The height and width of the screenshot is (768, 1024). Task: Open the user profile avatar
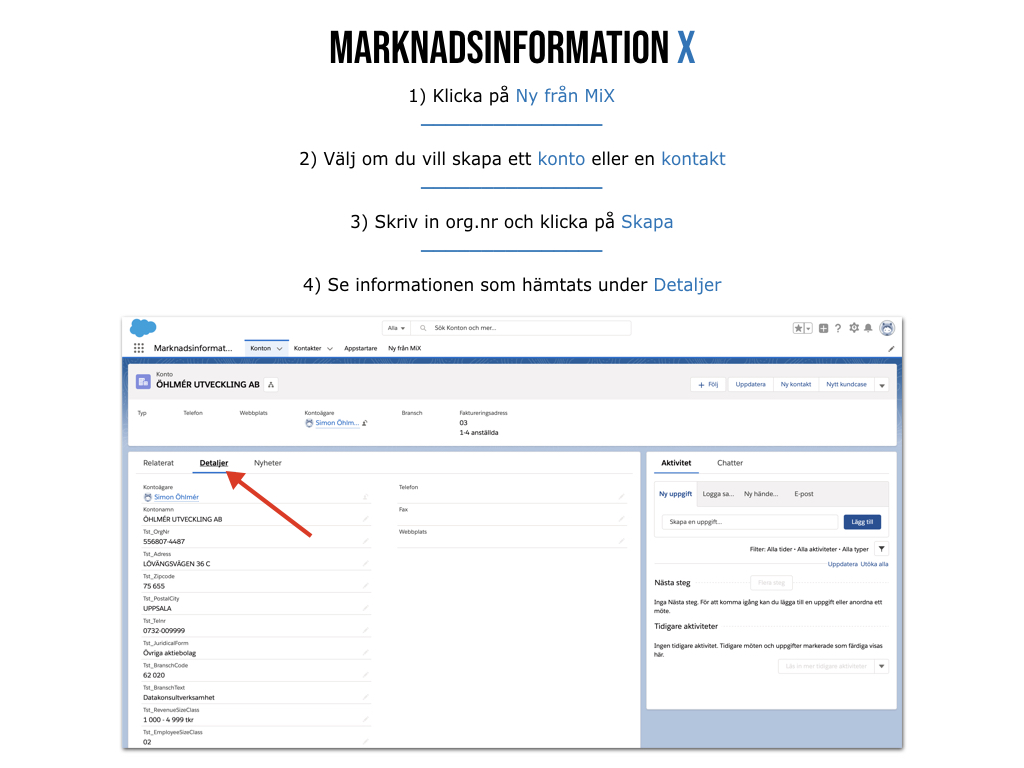[x=886, y=328]
